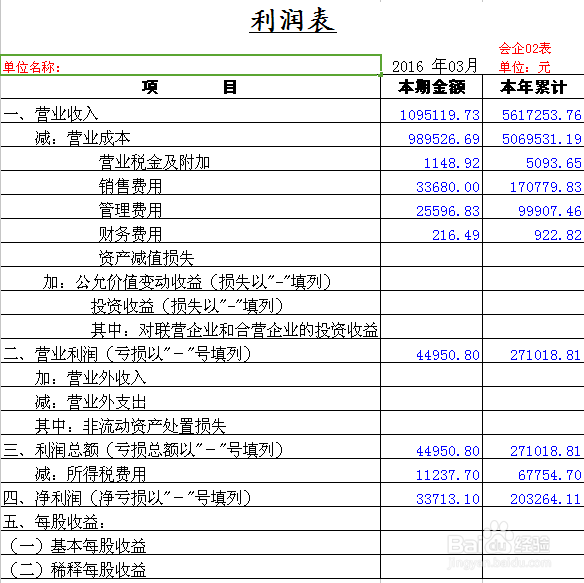The image size is (584, 583).
Task: Click the 销售费用 row label
Action: point(130,186)
